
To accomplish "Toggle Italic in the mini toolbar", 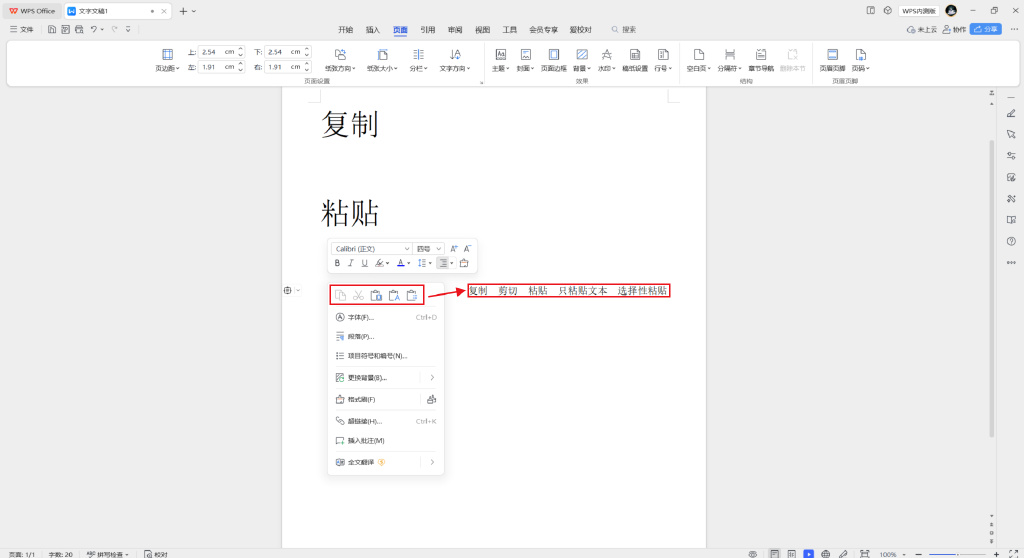I will pos(351,263).
